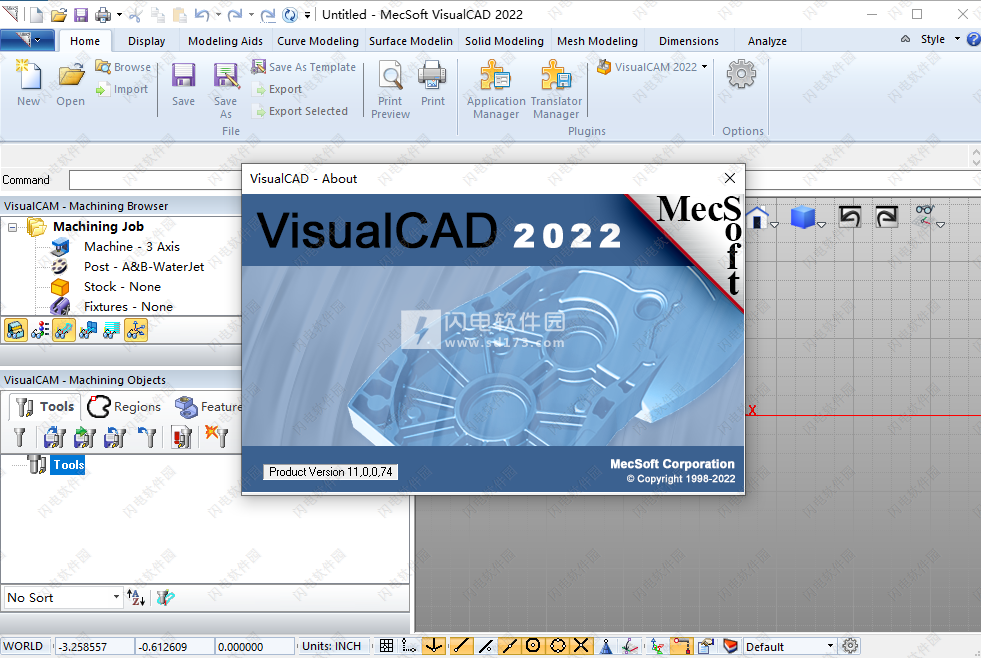Click the Browse button in File group
The image size is (981, 658).
[x=123, y=67]
